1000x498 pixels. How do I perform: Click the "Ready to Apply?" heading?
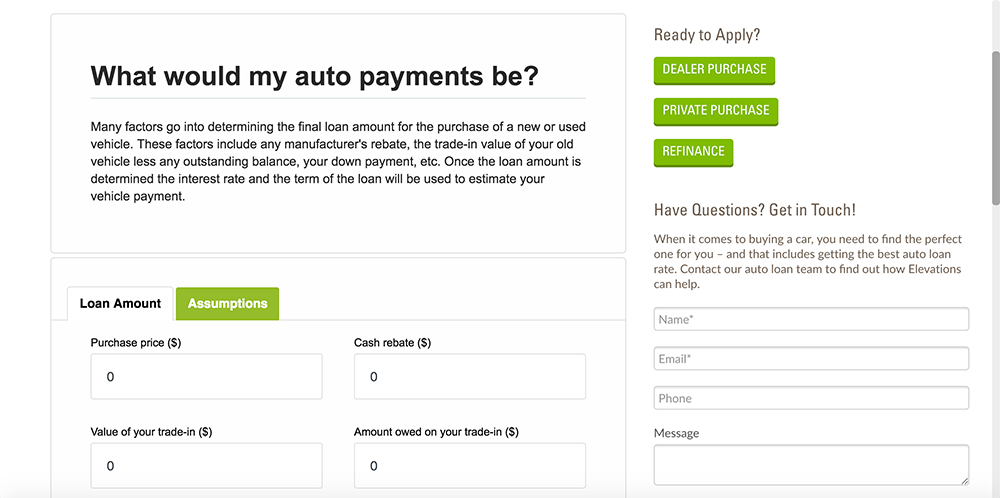click(707, 35)
